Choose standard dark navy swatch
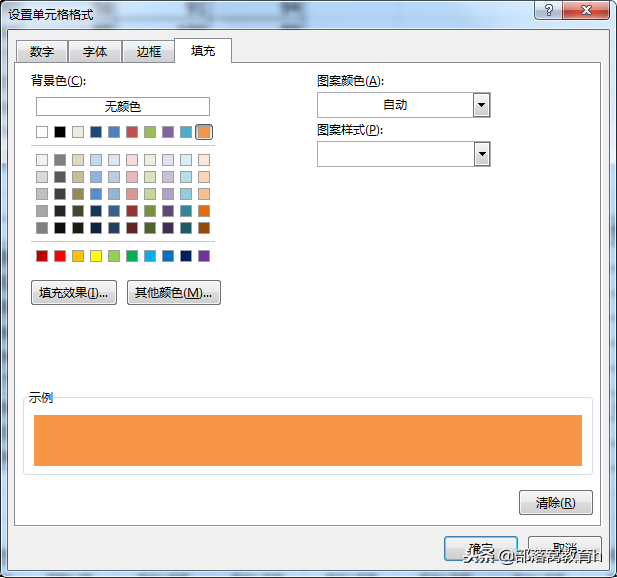617x578 pixels. click(x=186, y=256)
